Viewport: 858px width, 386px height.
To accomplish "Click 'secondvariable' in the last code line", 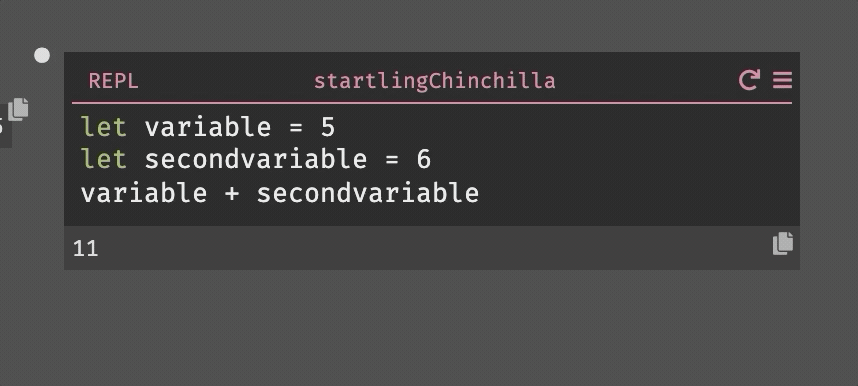I will coord(368,193).
